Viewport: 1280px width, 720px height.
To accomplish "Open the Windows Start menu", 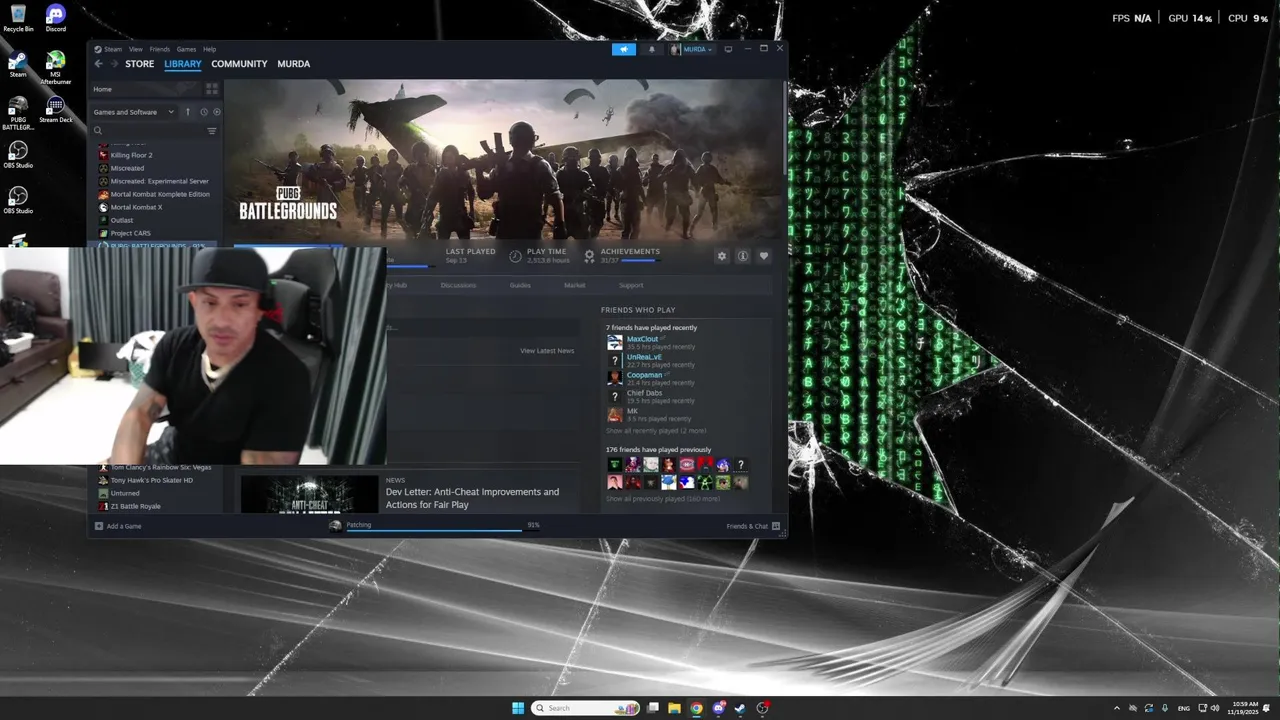I will click(x=518, y=708).
